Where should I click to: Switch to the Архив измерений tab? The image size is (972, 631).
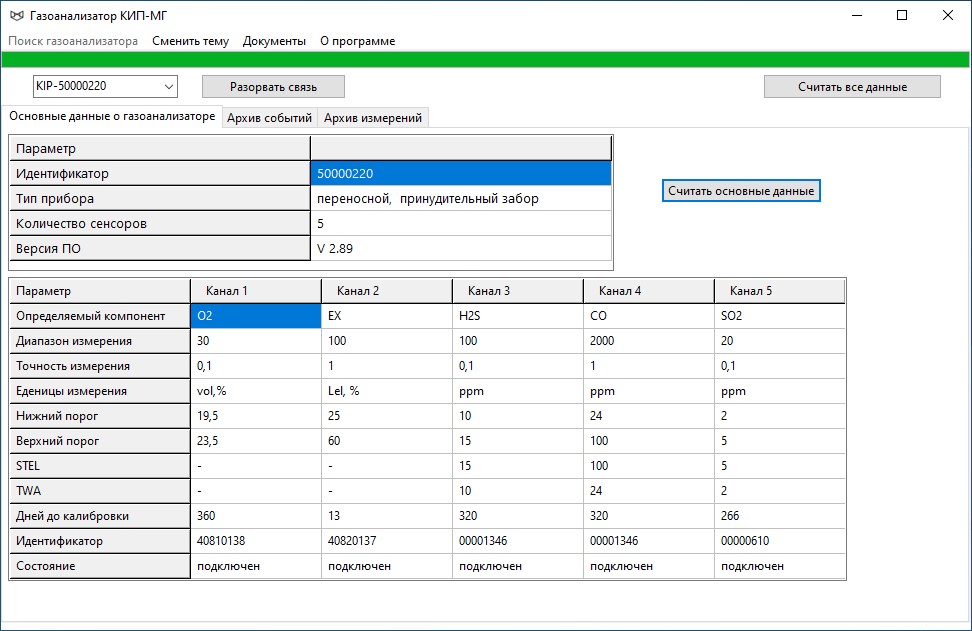373,118
